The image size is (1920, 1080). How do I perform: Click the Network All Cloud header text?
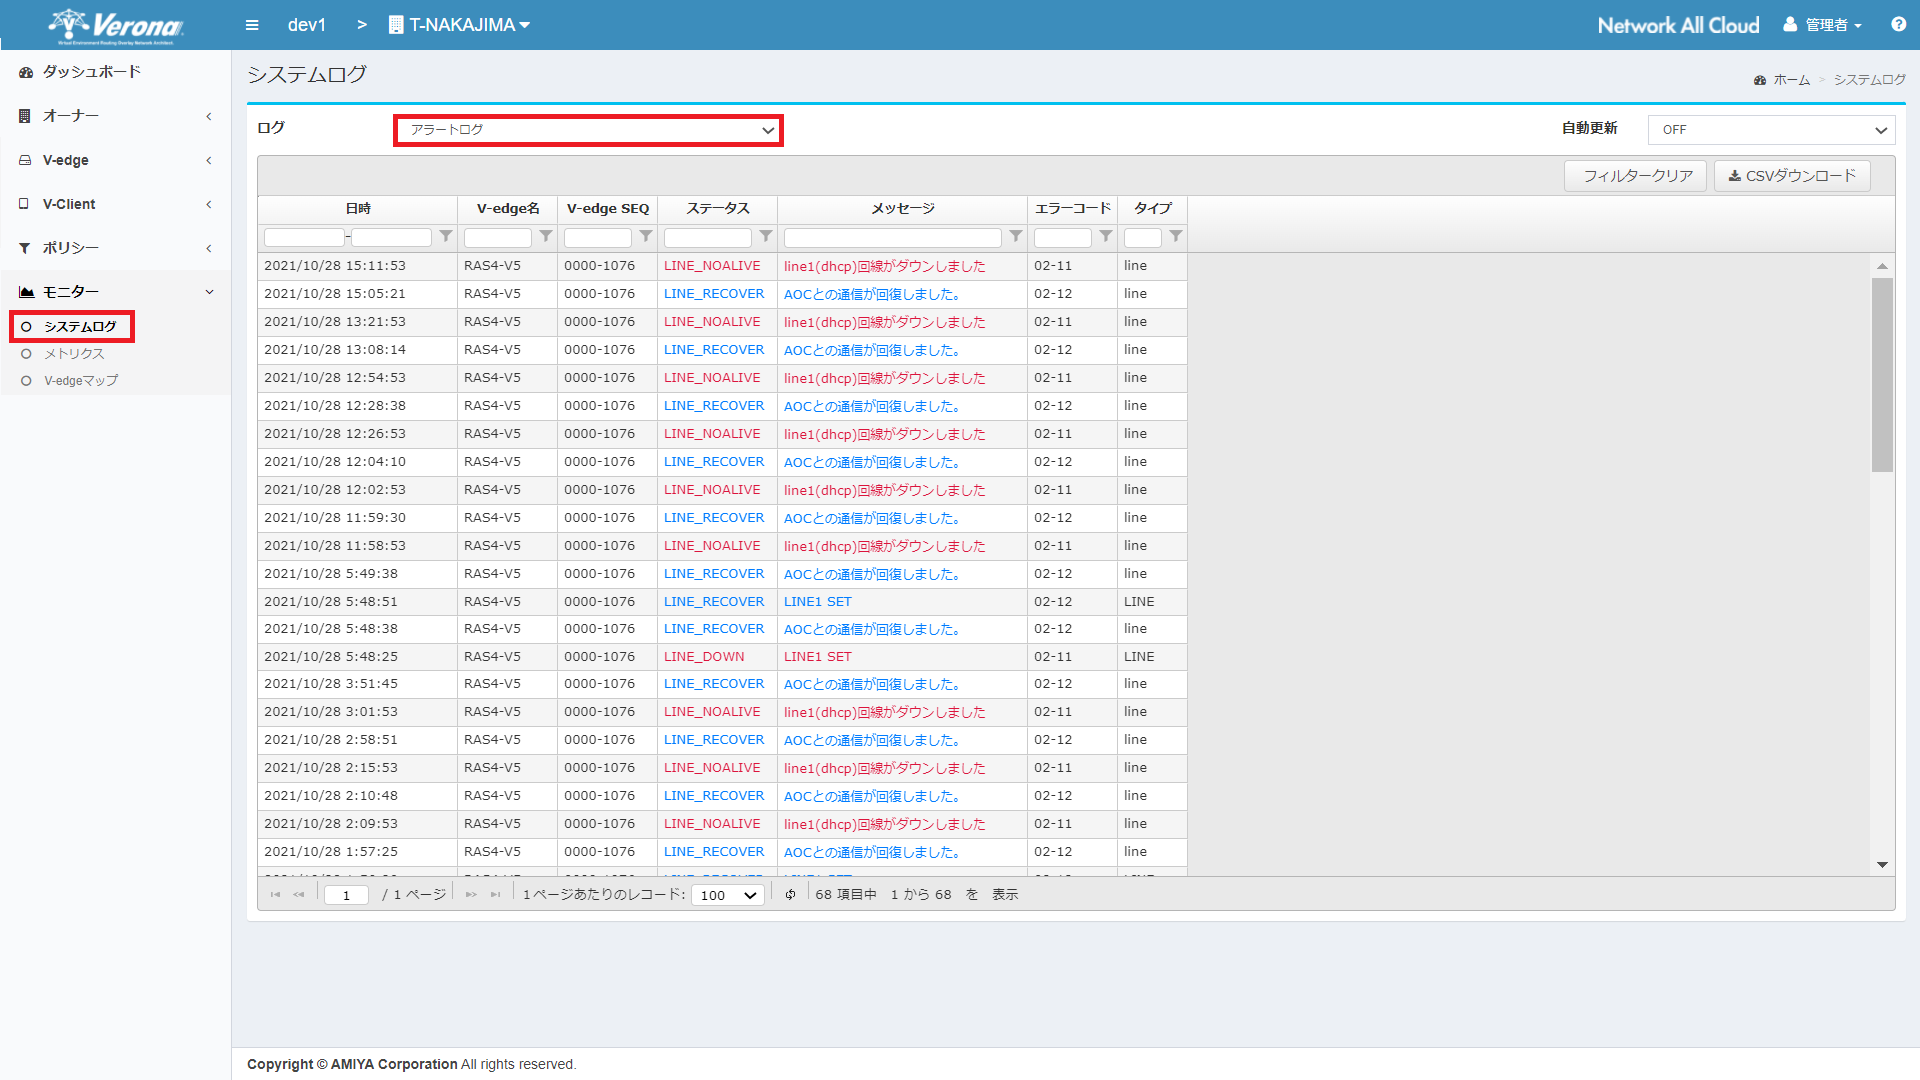tap(1678, 25)
